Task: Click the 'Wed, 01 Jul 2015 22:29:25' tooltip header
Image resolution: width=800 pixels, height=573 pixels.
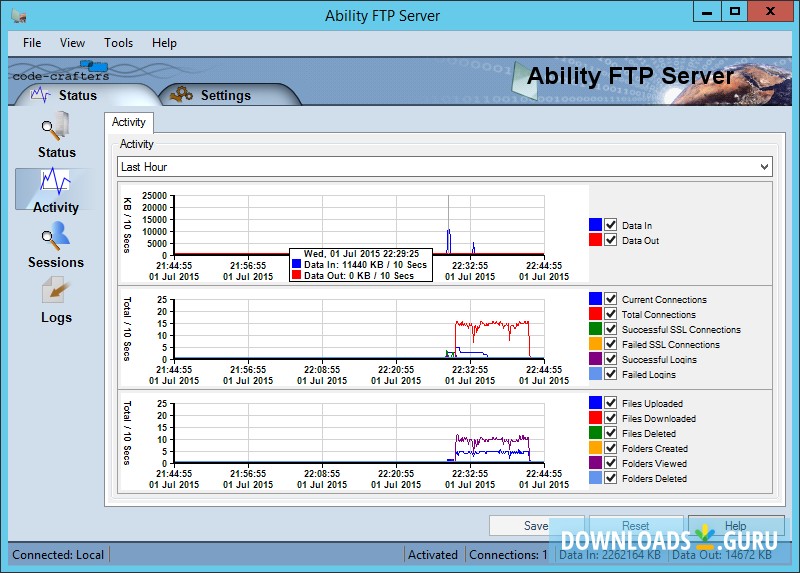Action: [x=361, y=254]
